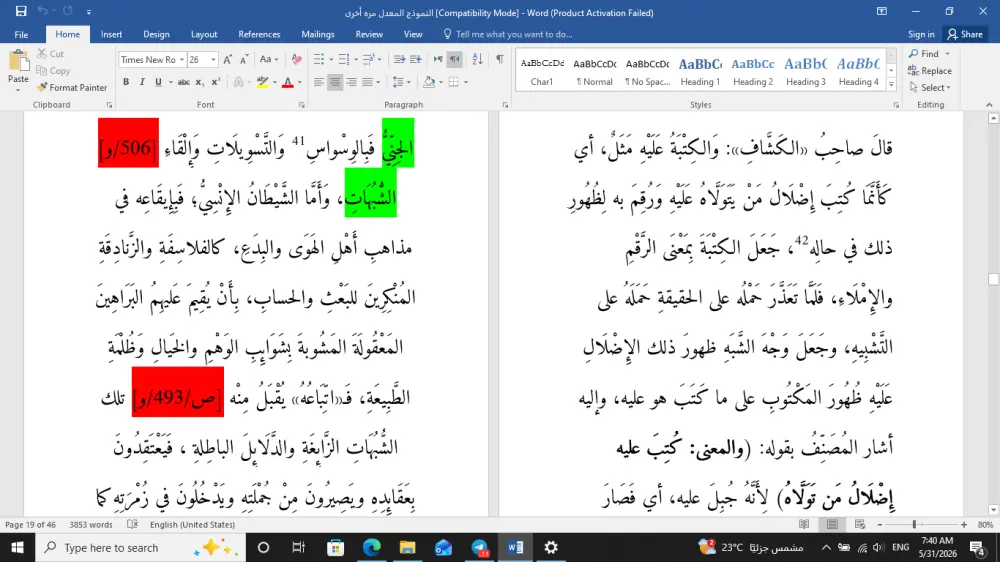The height and width of the screenshot is (562, 1000).
Task: Click the Paste clipboard icon
Action: click(18, 62)
